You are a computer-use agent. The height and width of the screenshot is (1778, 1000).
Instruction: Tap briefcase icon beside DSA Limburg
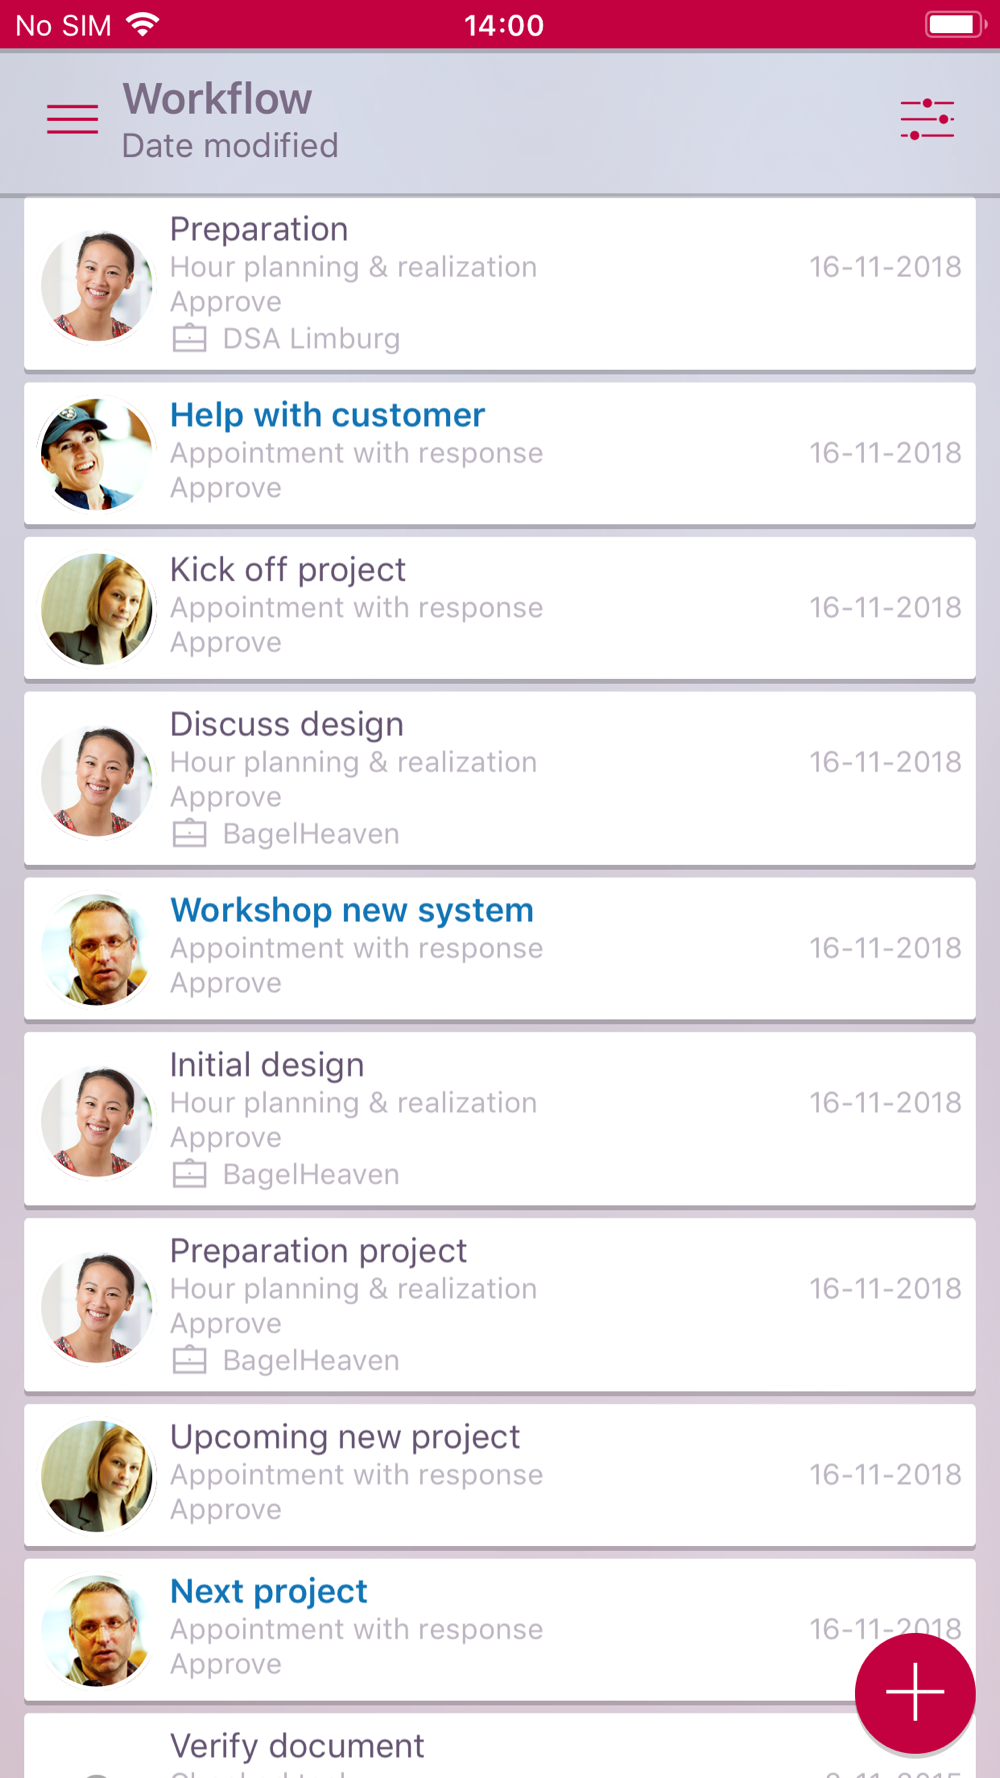[189, 339]
